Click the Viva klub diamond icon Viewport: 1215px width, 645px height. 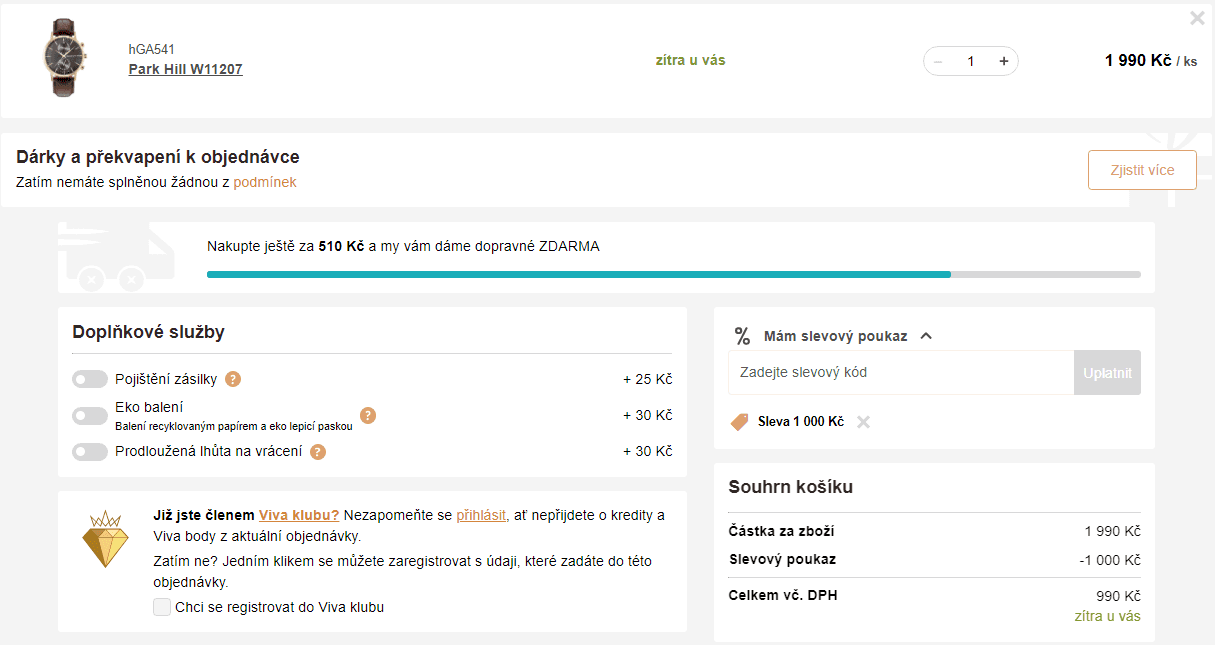click(x=105, y=538)
